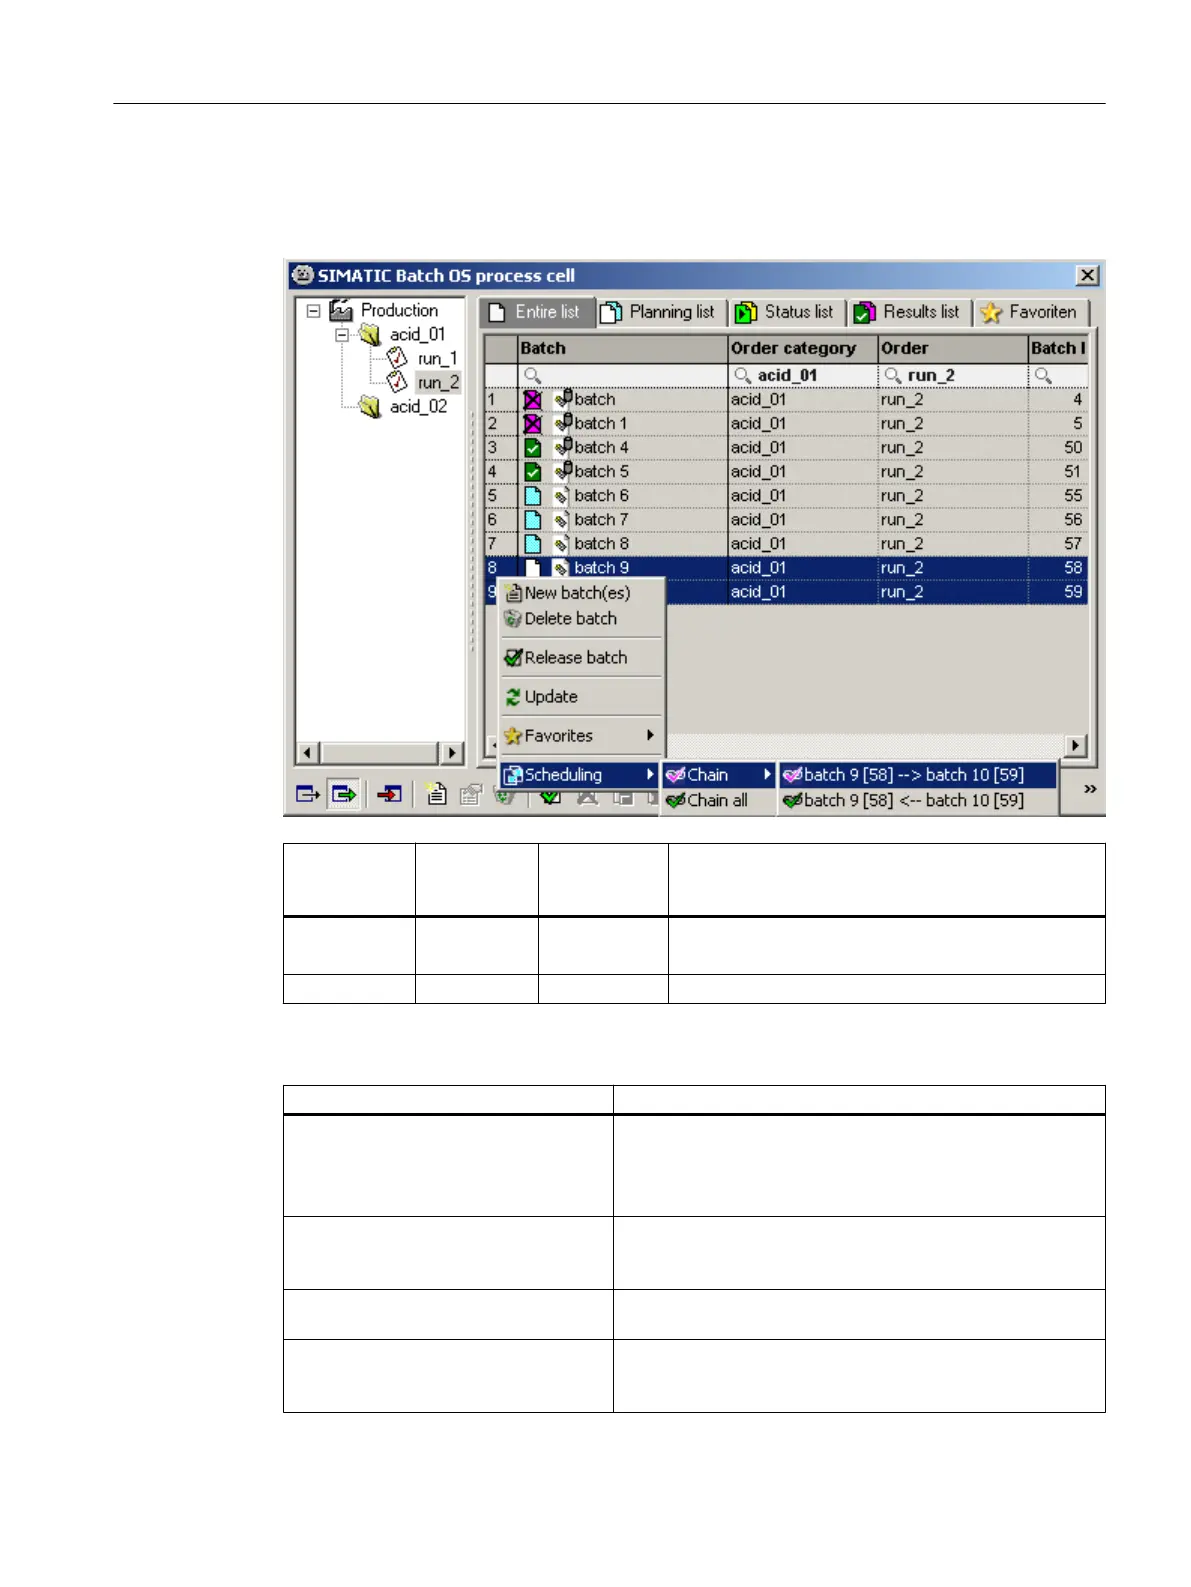This screenshot has width=1191, height=1587.
Task: Click the first blue arrow toolbar icon
Action: tap(308, 794)
